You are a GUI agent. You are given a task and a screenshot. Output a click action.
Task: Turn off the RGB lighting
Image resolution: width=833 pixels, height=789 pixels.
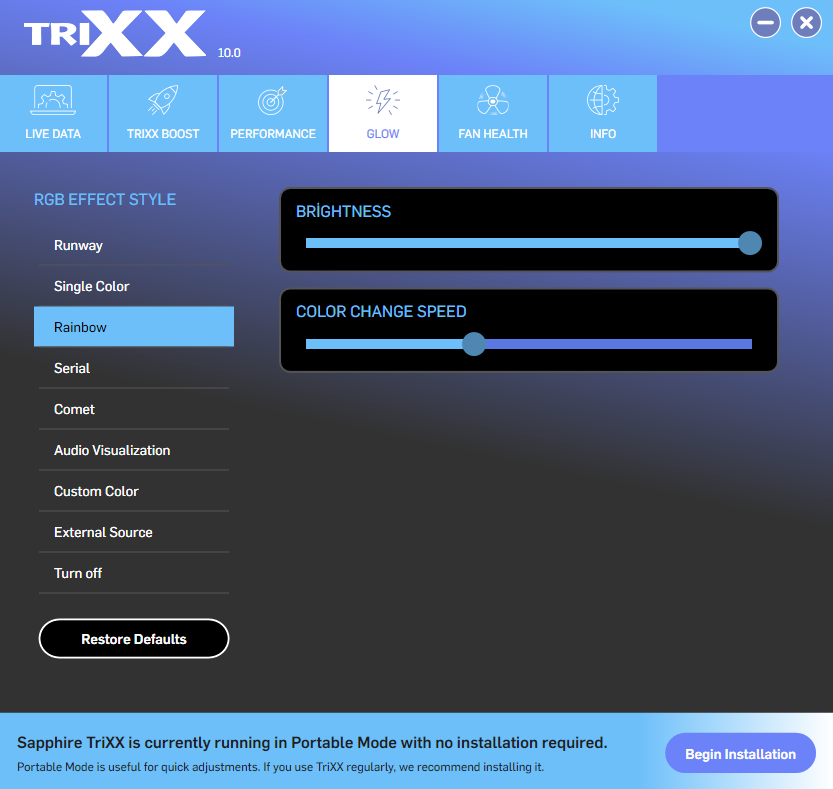coord(134,573)
